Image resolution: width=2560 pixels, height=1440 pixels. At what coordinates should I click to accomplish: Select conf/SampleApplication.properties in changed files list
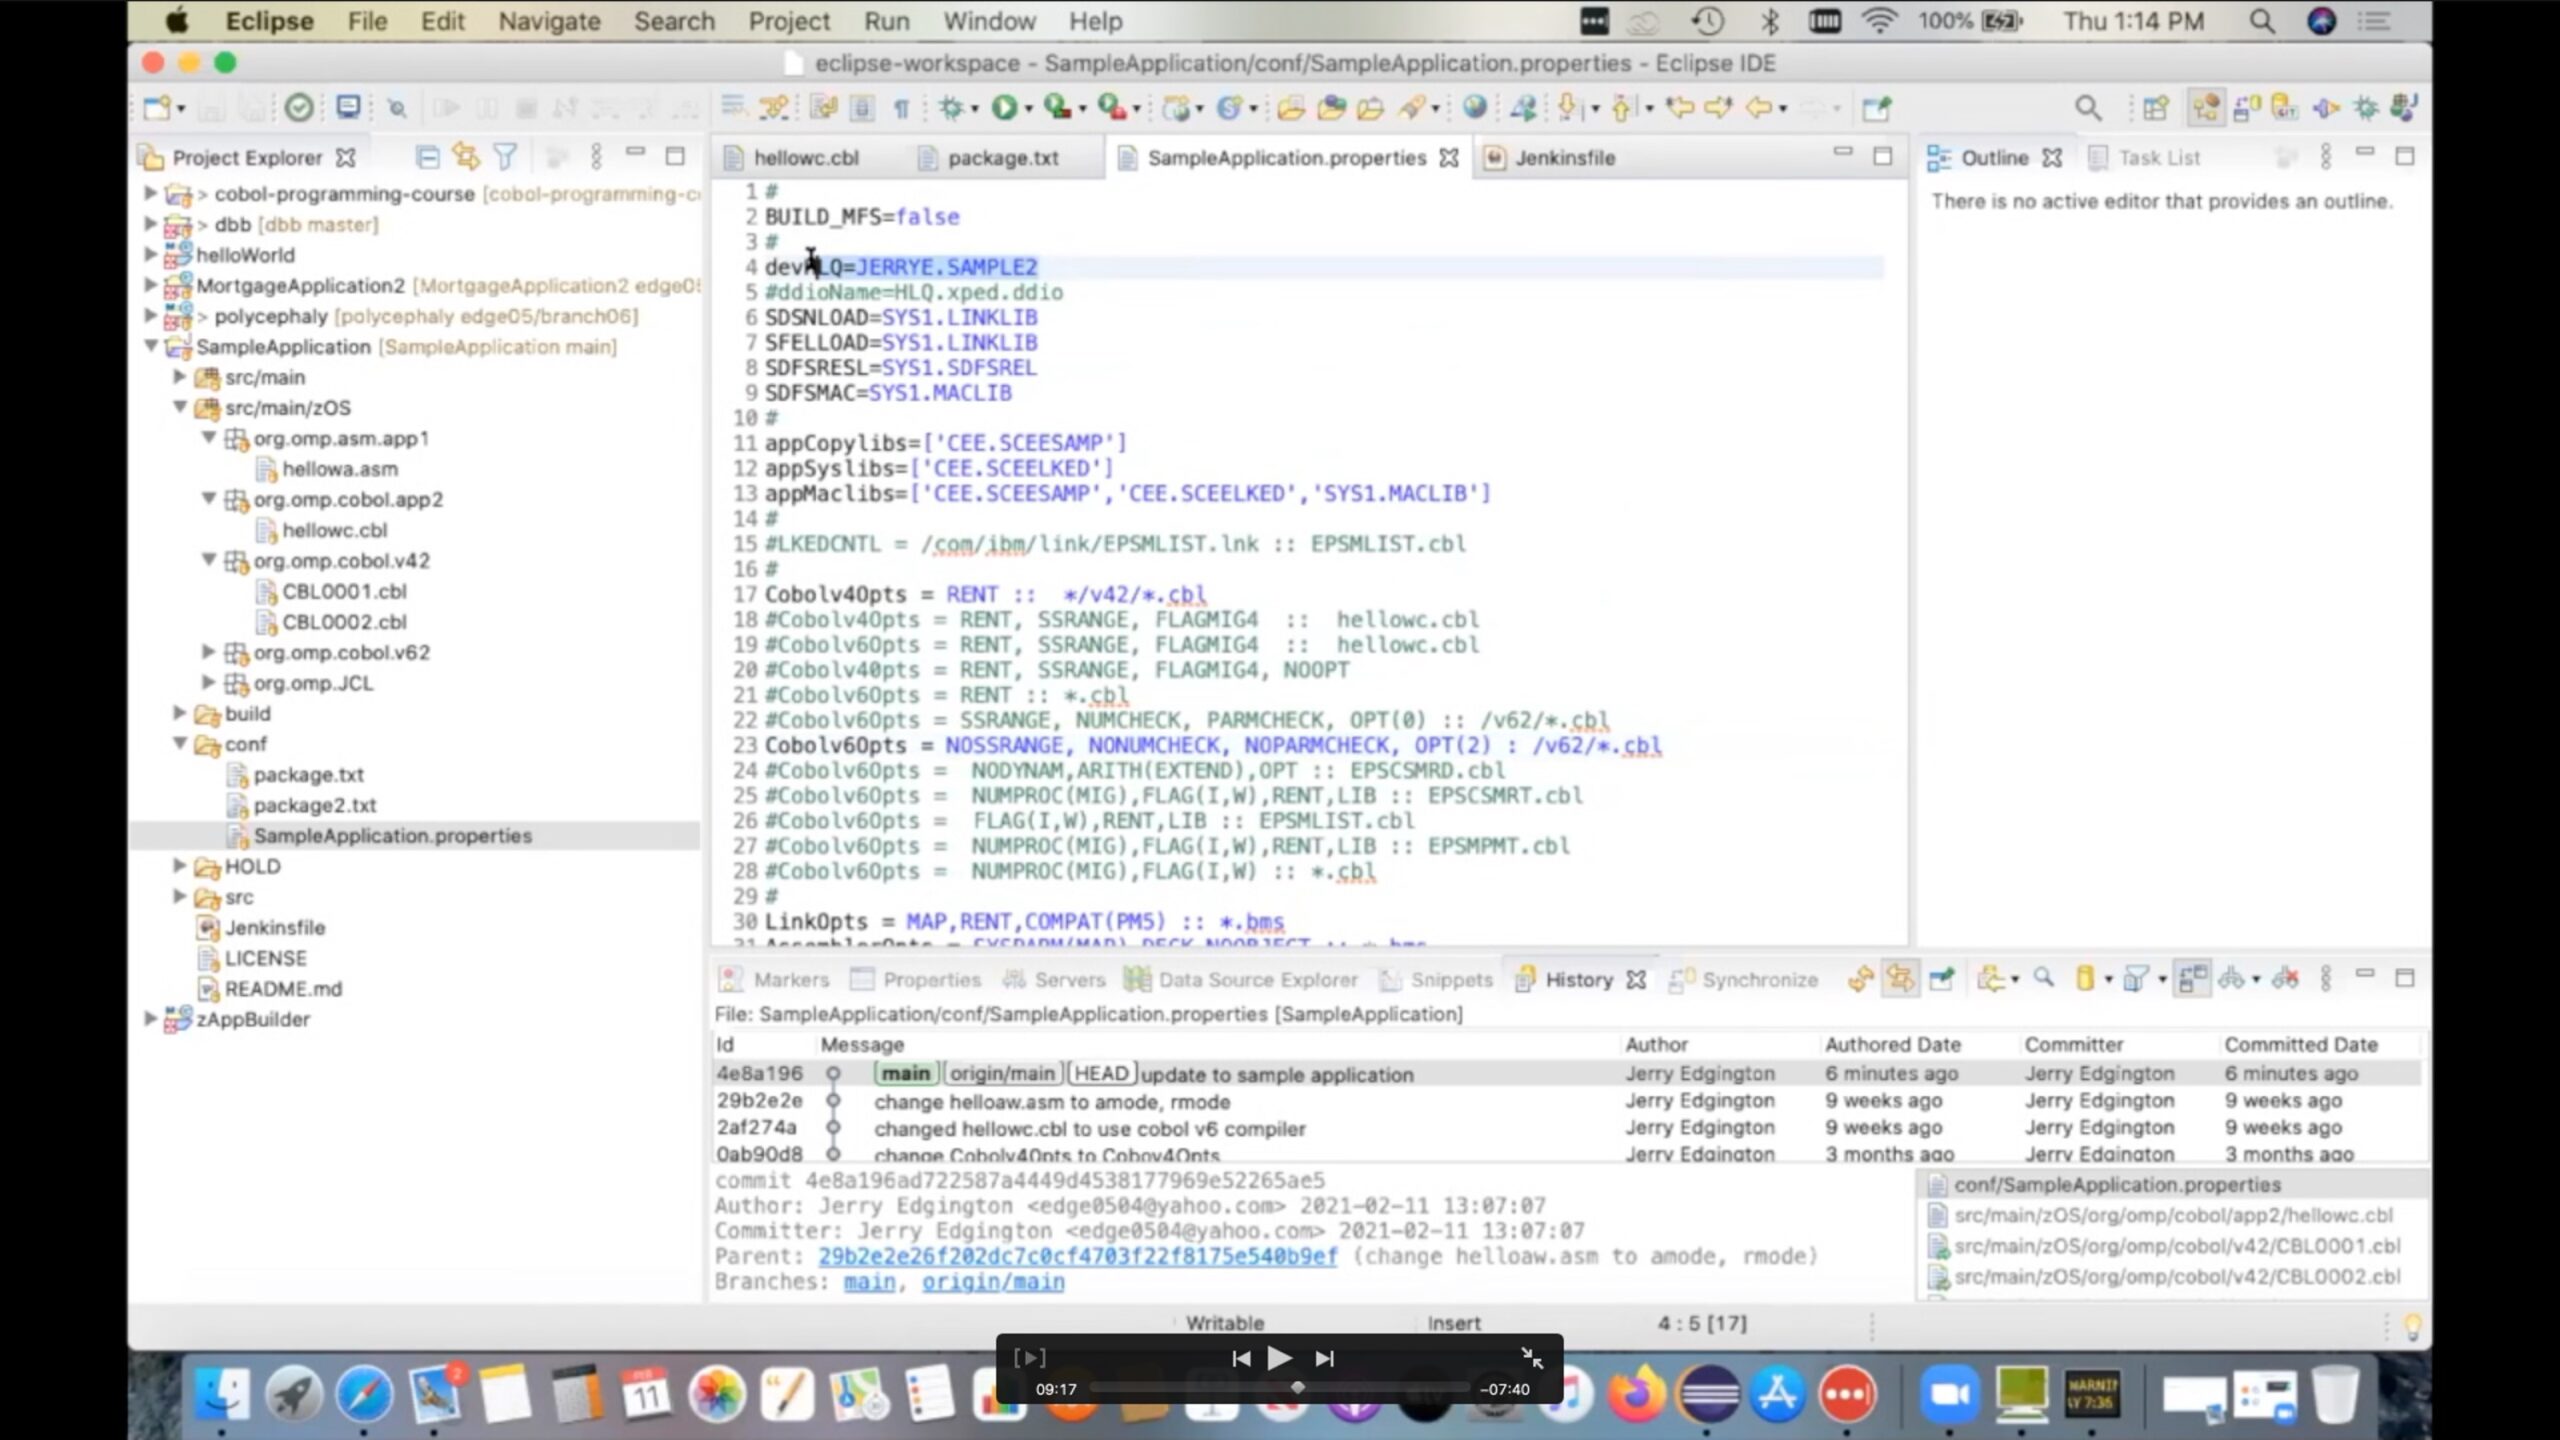tap(2117, 1184)
